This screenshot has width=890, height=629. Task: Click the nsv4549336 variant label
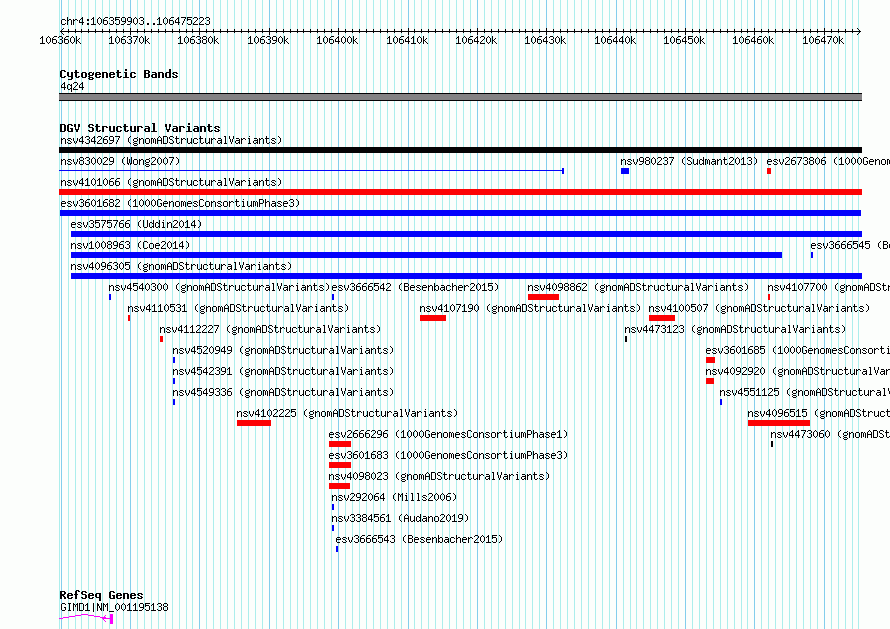pos(283,392)
